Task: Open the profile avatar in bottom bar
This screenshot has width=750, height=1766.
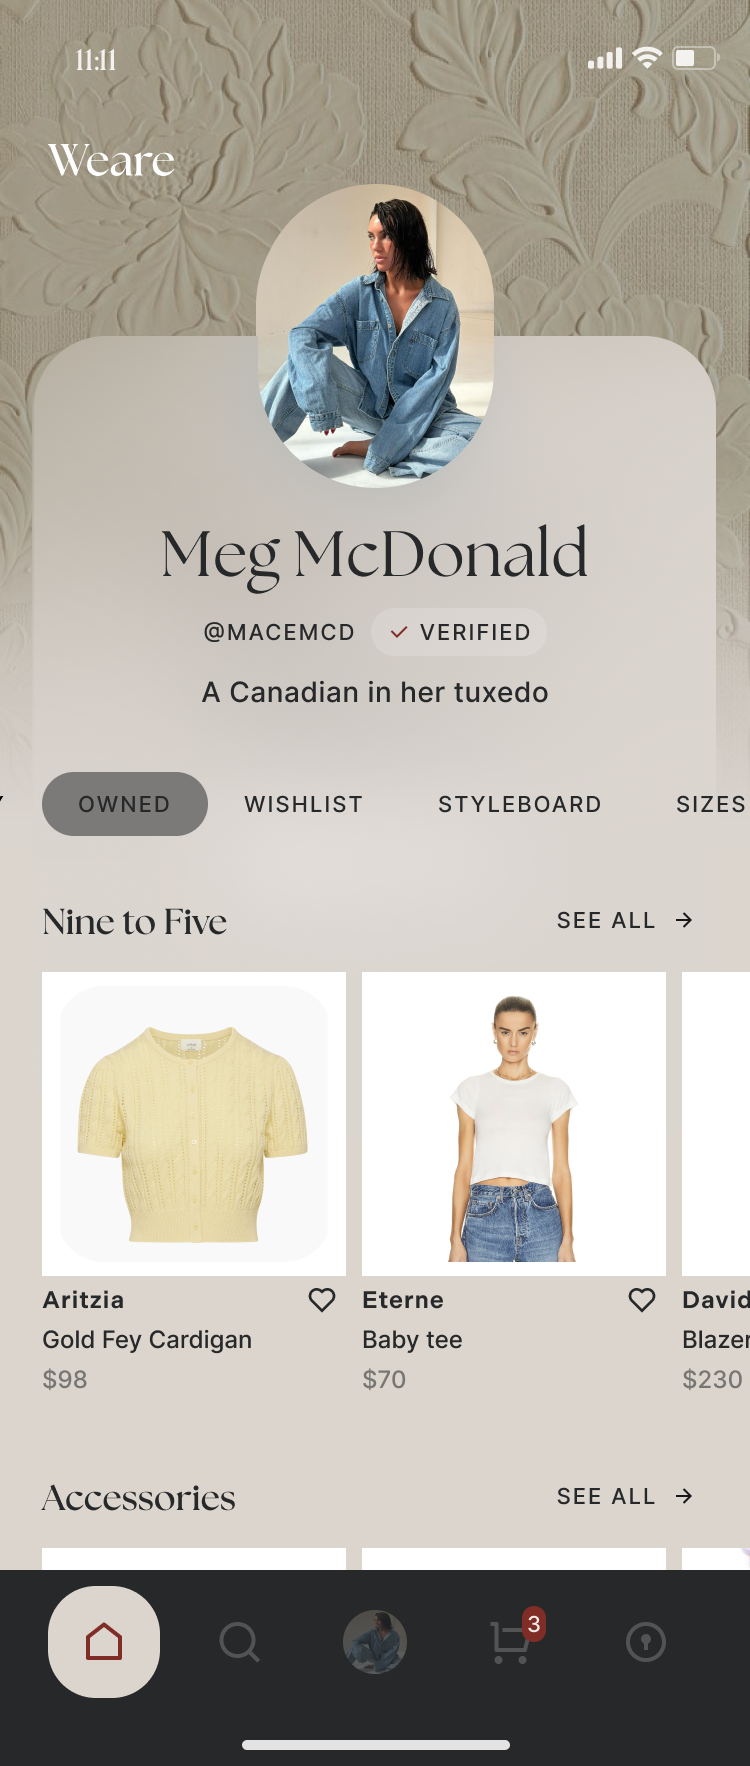Action: tap(375, 1642)
